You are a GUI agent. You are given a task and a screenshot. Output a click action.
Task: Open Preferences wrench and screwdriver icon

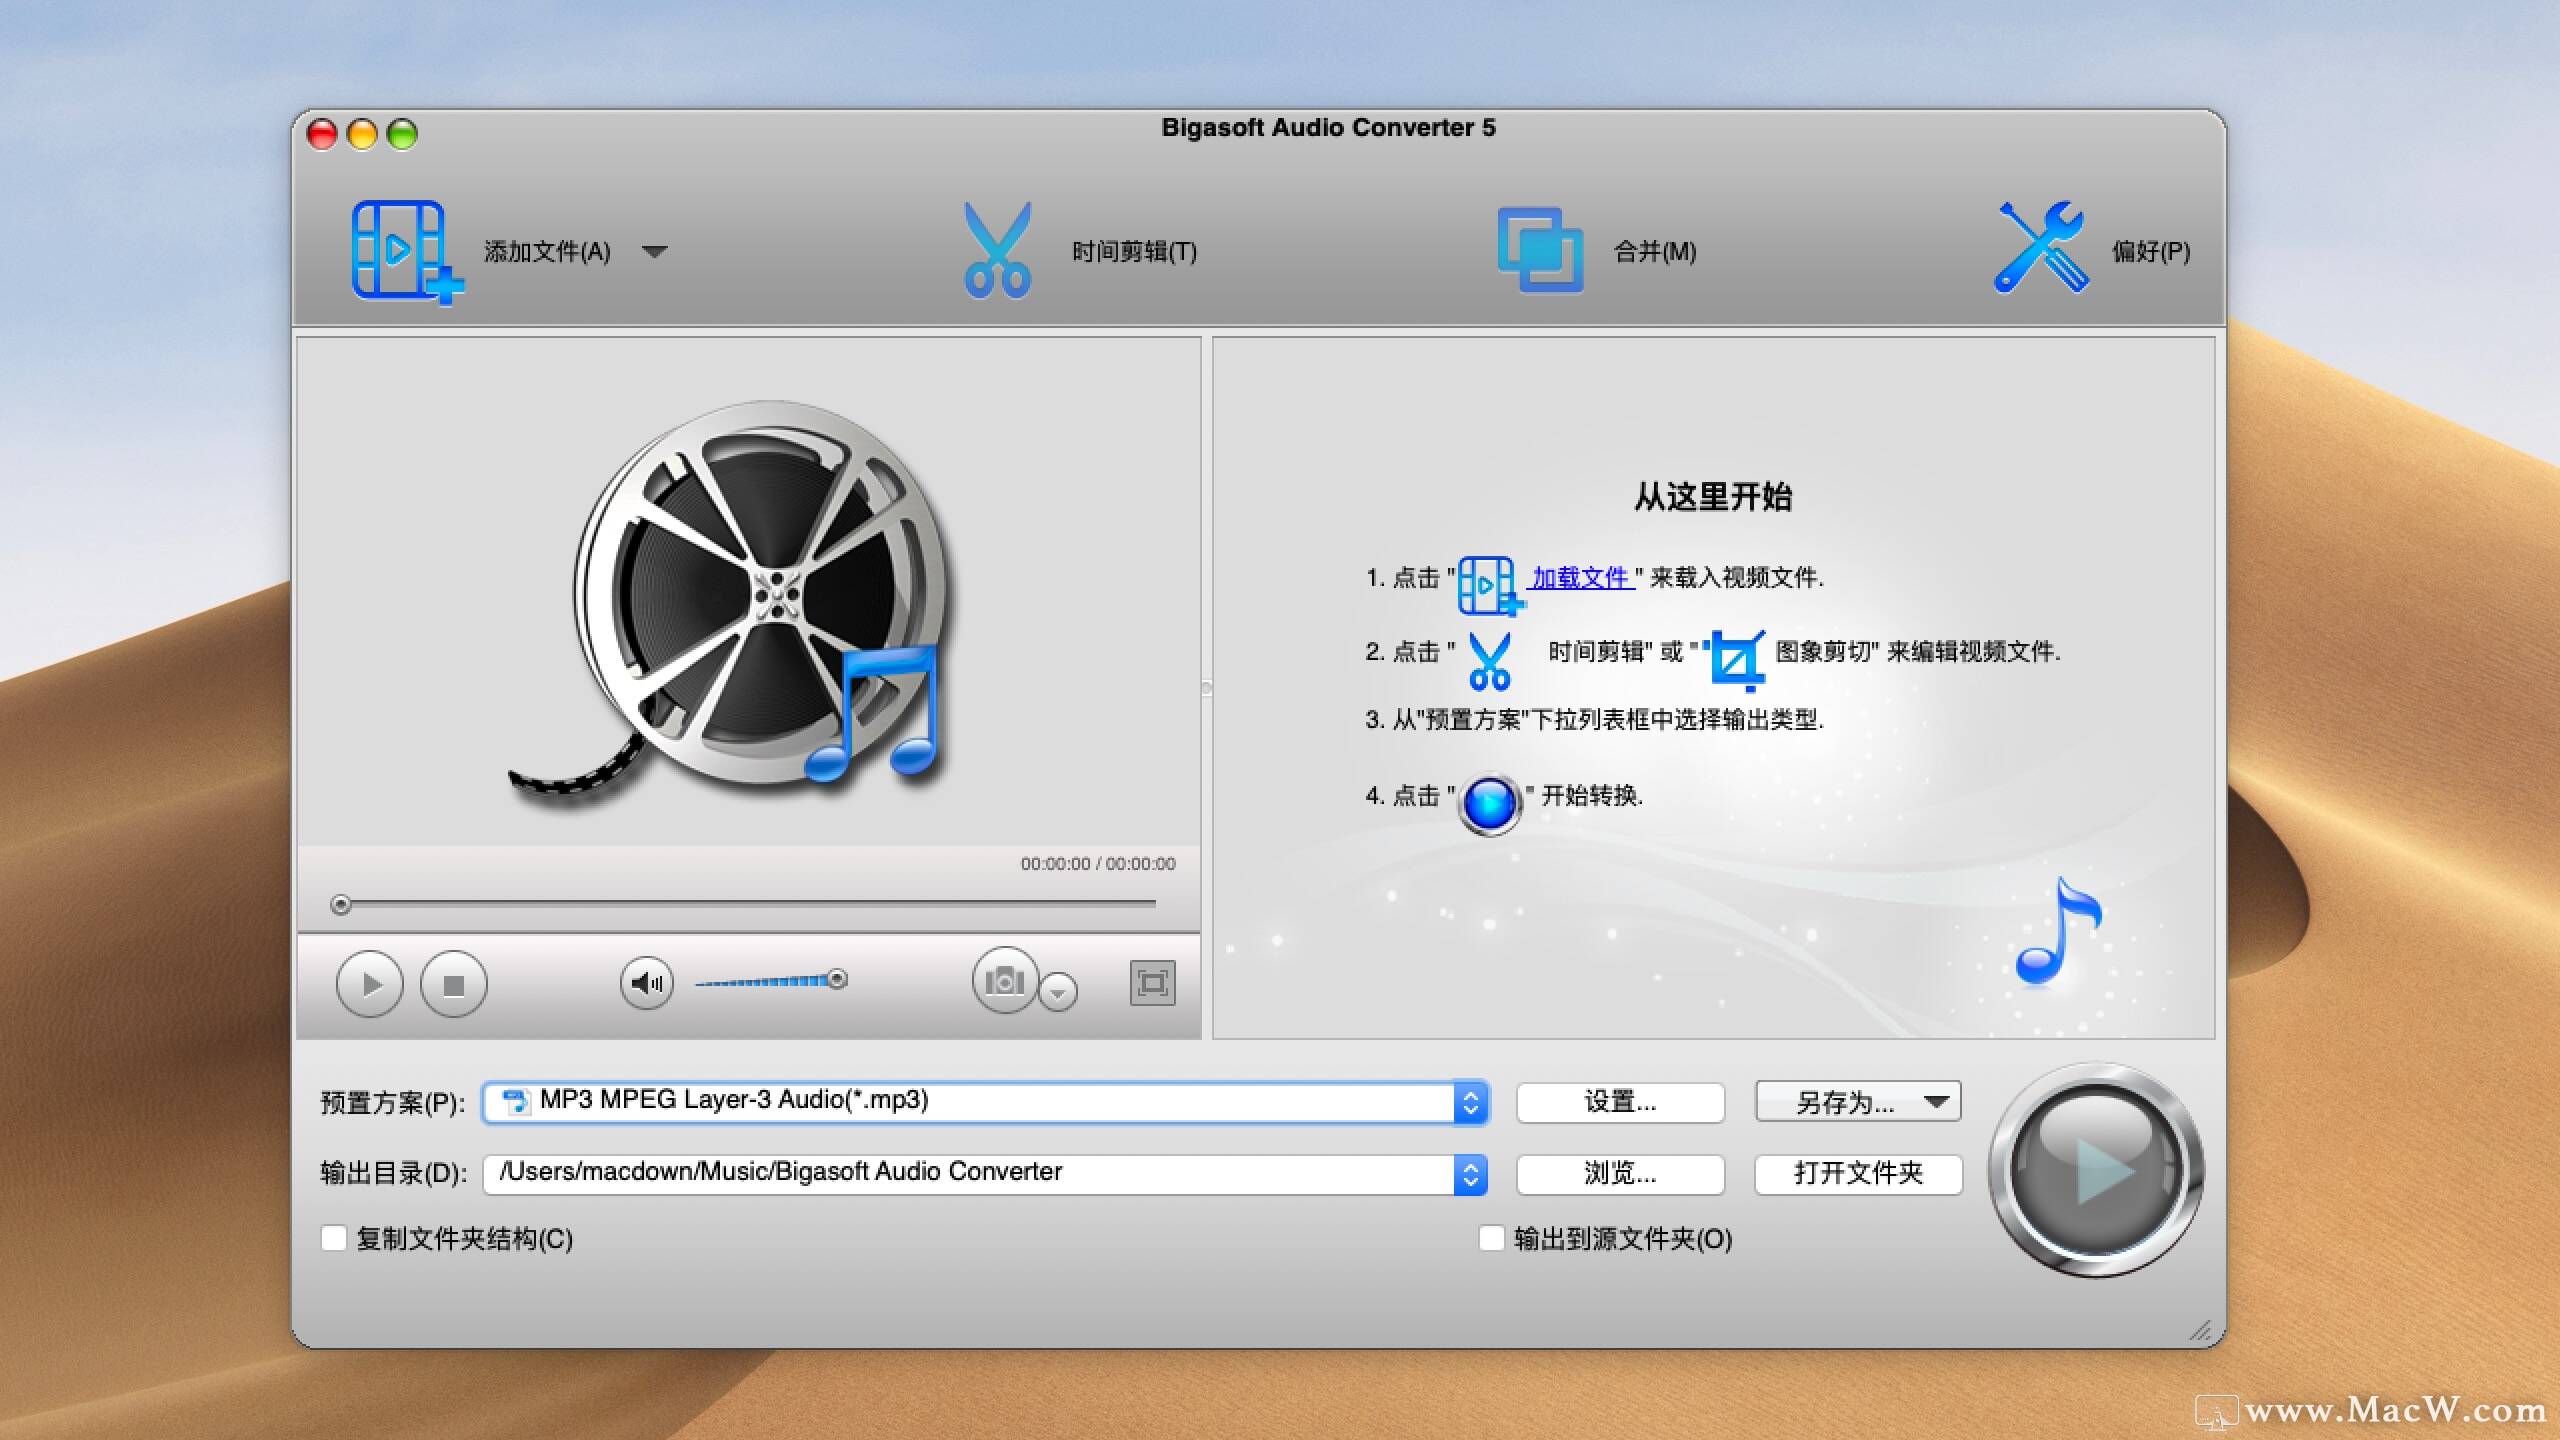coord(2041,248)
